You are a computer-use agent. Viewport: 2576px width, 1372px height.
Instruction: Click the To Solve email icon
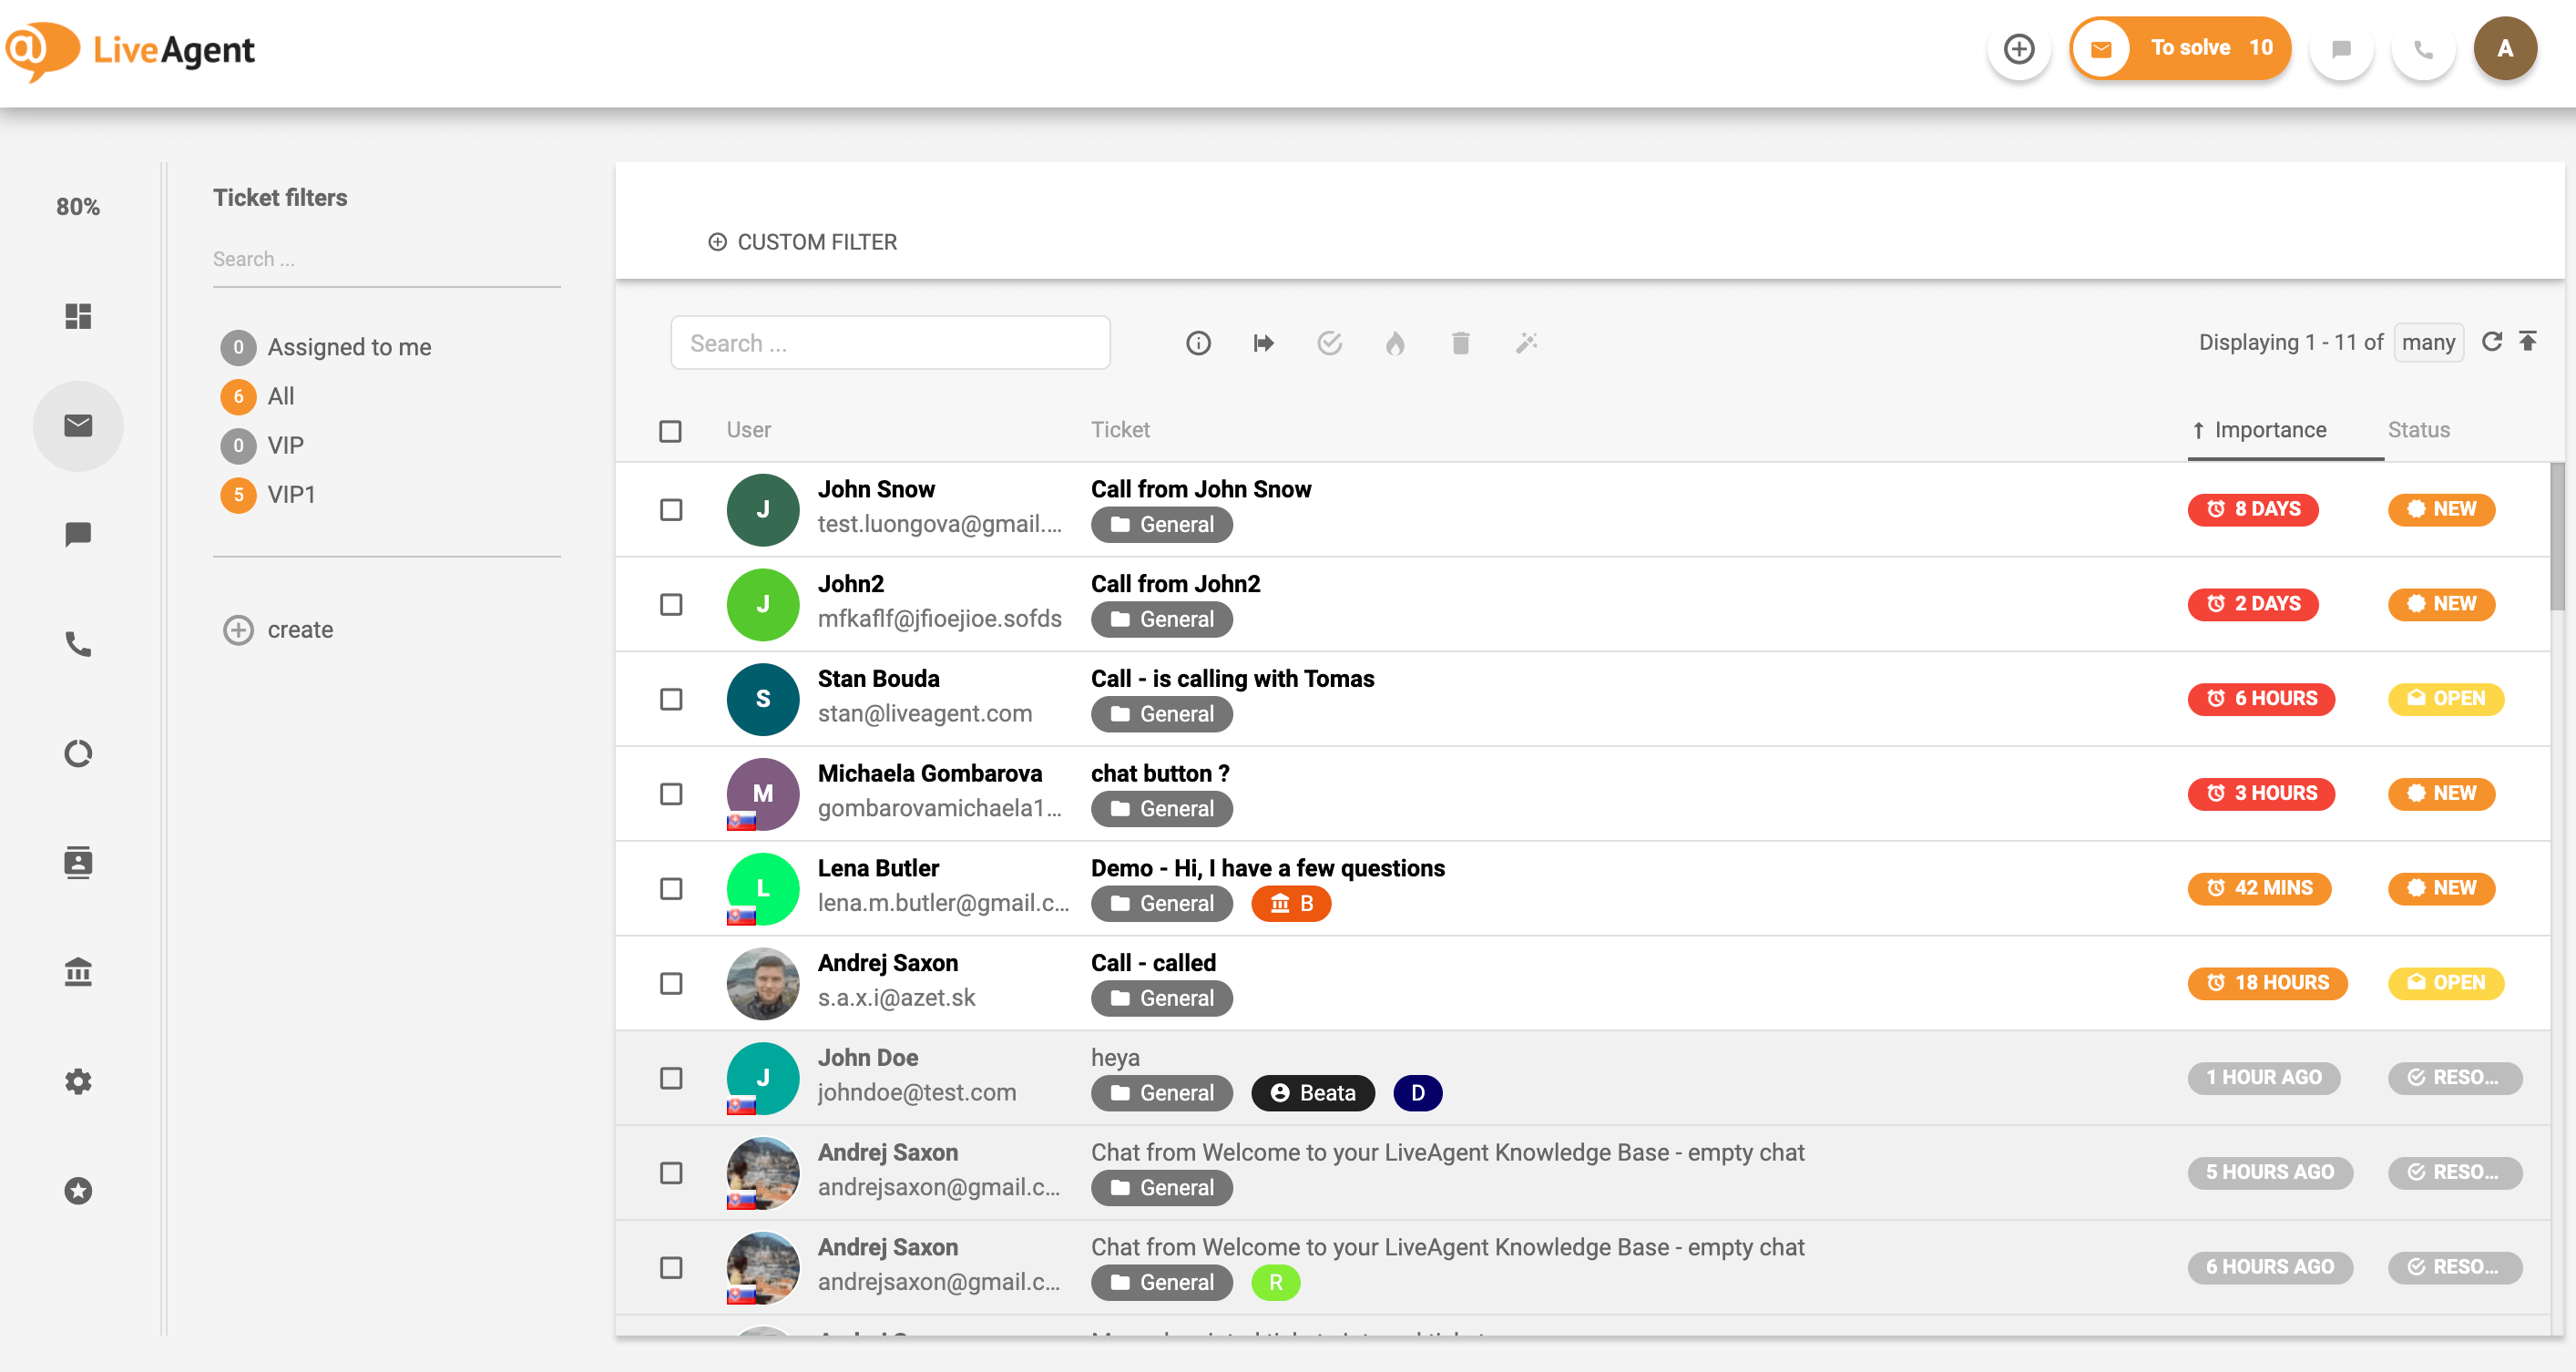[x=2101, y=47]
